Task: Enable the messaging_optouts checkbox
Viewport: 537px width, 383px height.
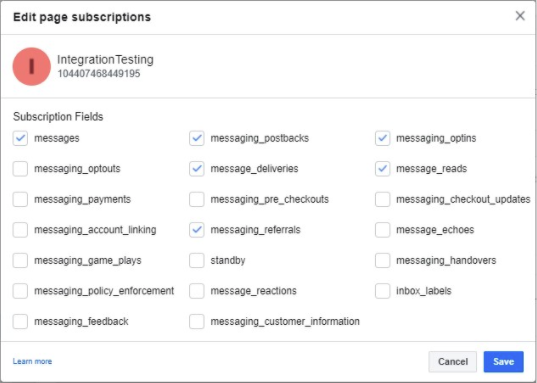Action: 20,169
